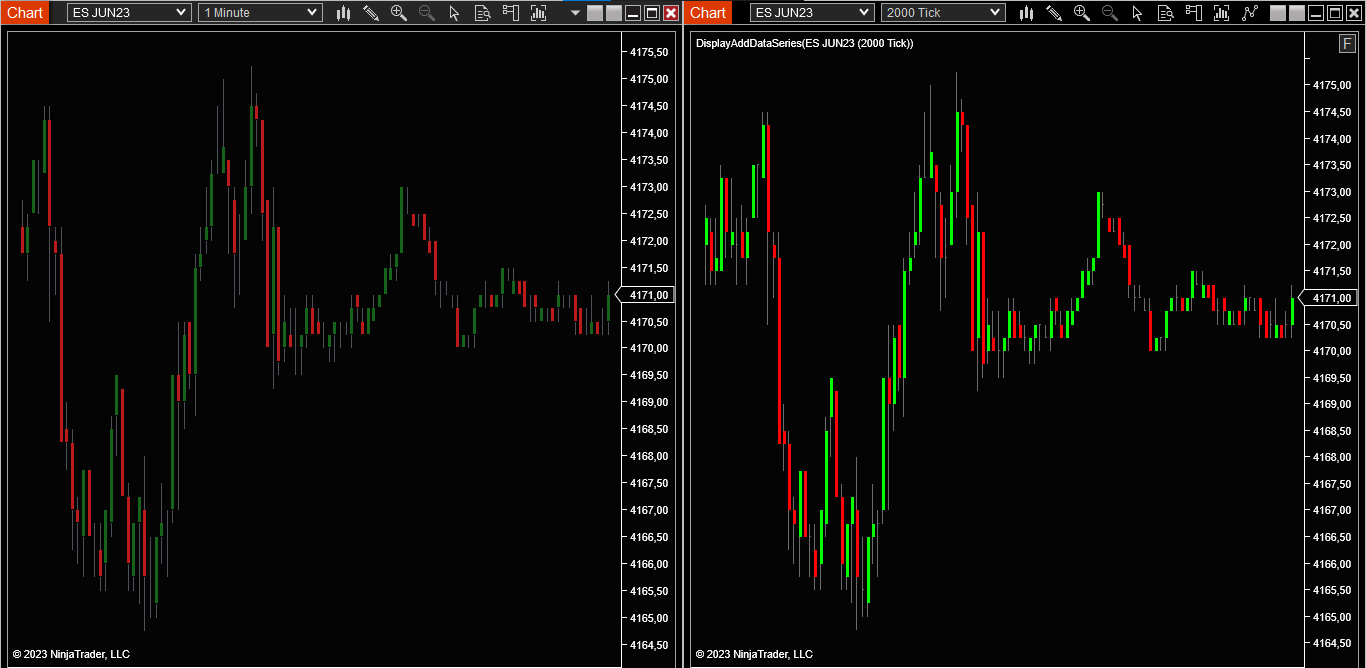This screenshot has height=668, width=1366.
Task: Select Drawing Tools pencil in 1 Minute chart
Action: tap(371, 13)
